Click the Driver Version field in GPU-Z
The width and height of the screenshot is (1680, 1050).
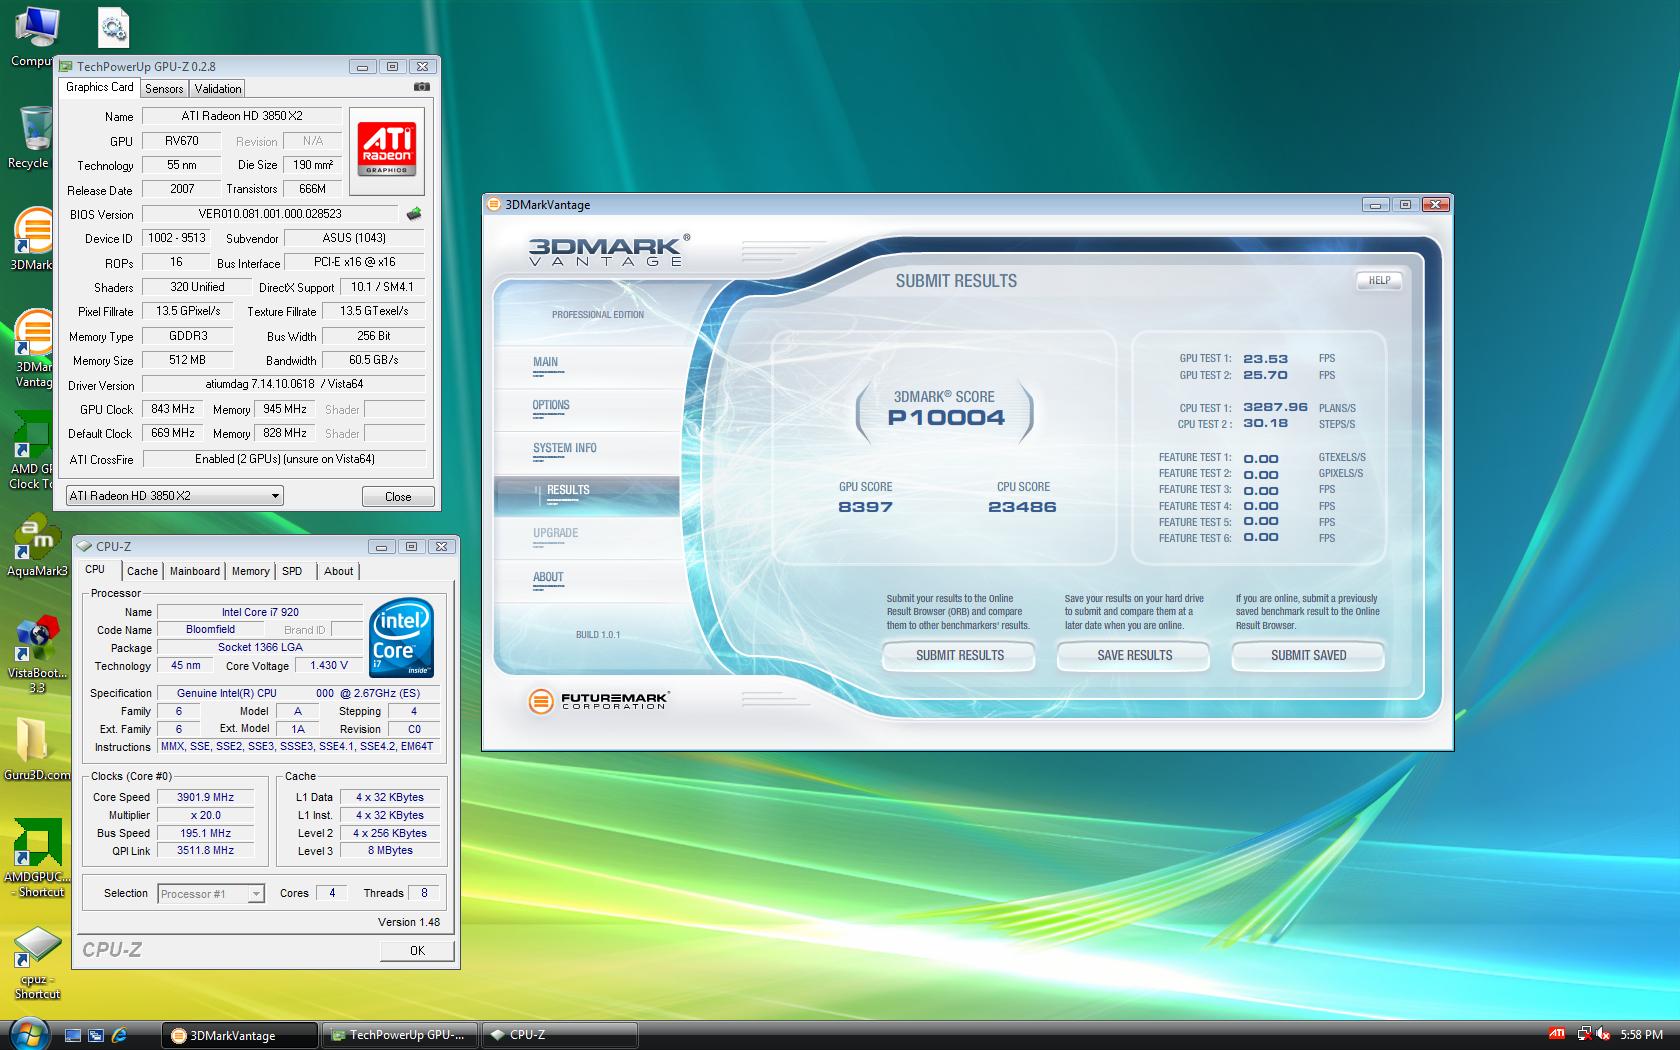(284, 384)
